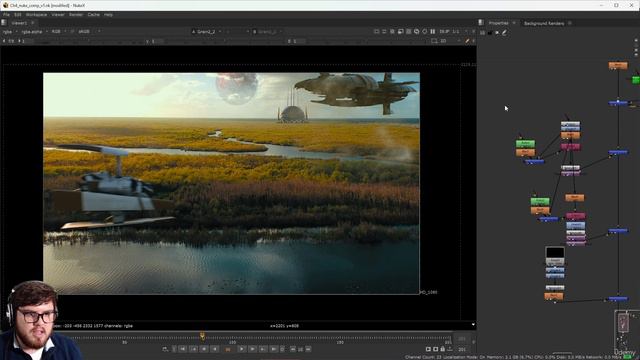Open the 2D view mode dropdown
This screenshot has height=360, width=640.
pyautogui.click(x=448, y=41)
